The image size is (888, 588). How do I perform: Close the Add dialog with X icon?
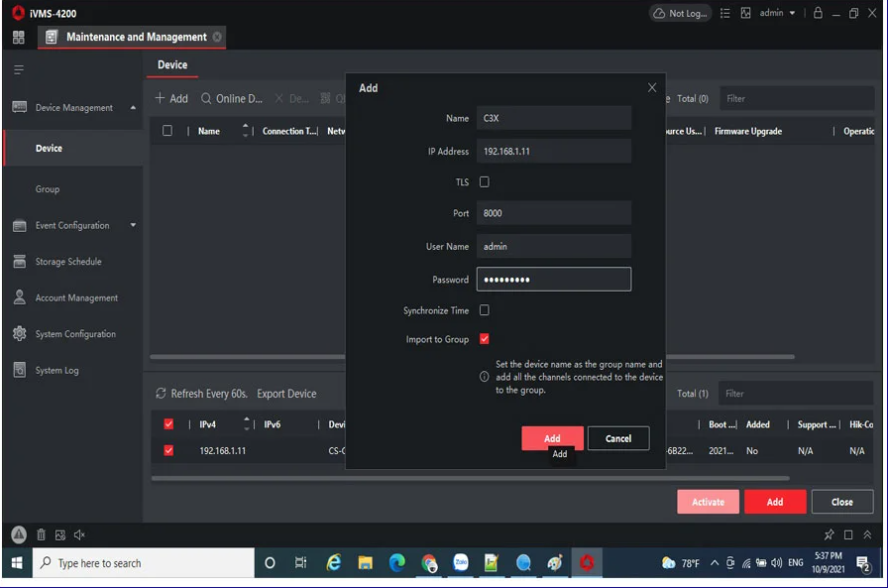[x=652, y=88]
